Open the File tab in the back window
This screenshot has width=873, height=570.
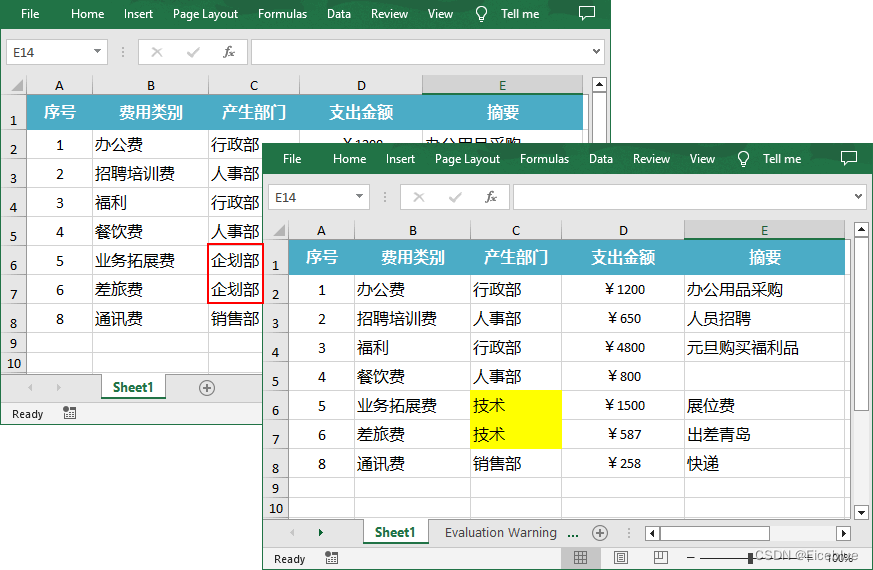click(x=30, y=14)
